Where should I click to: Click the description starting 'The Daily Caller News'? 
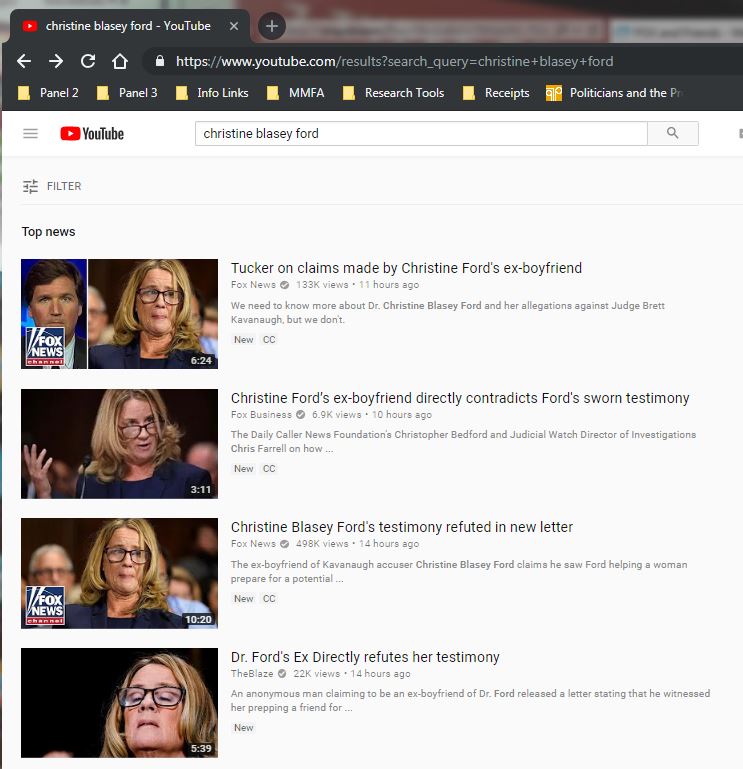tap(463, 441)
